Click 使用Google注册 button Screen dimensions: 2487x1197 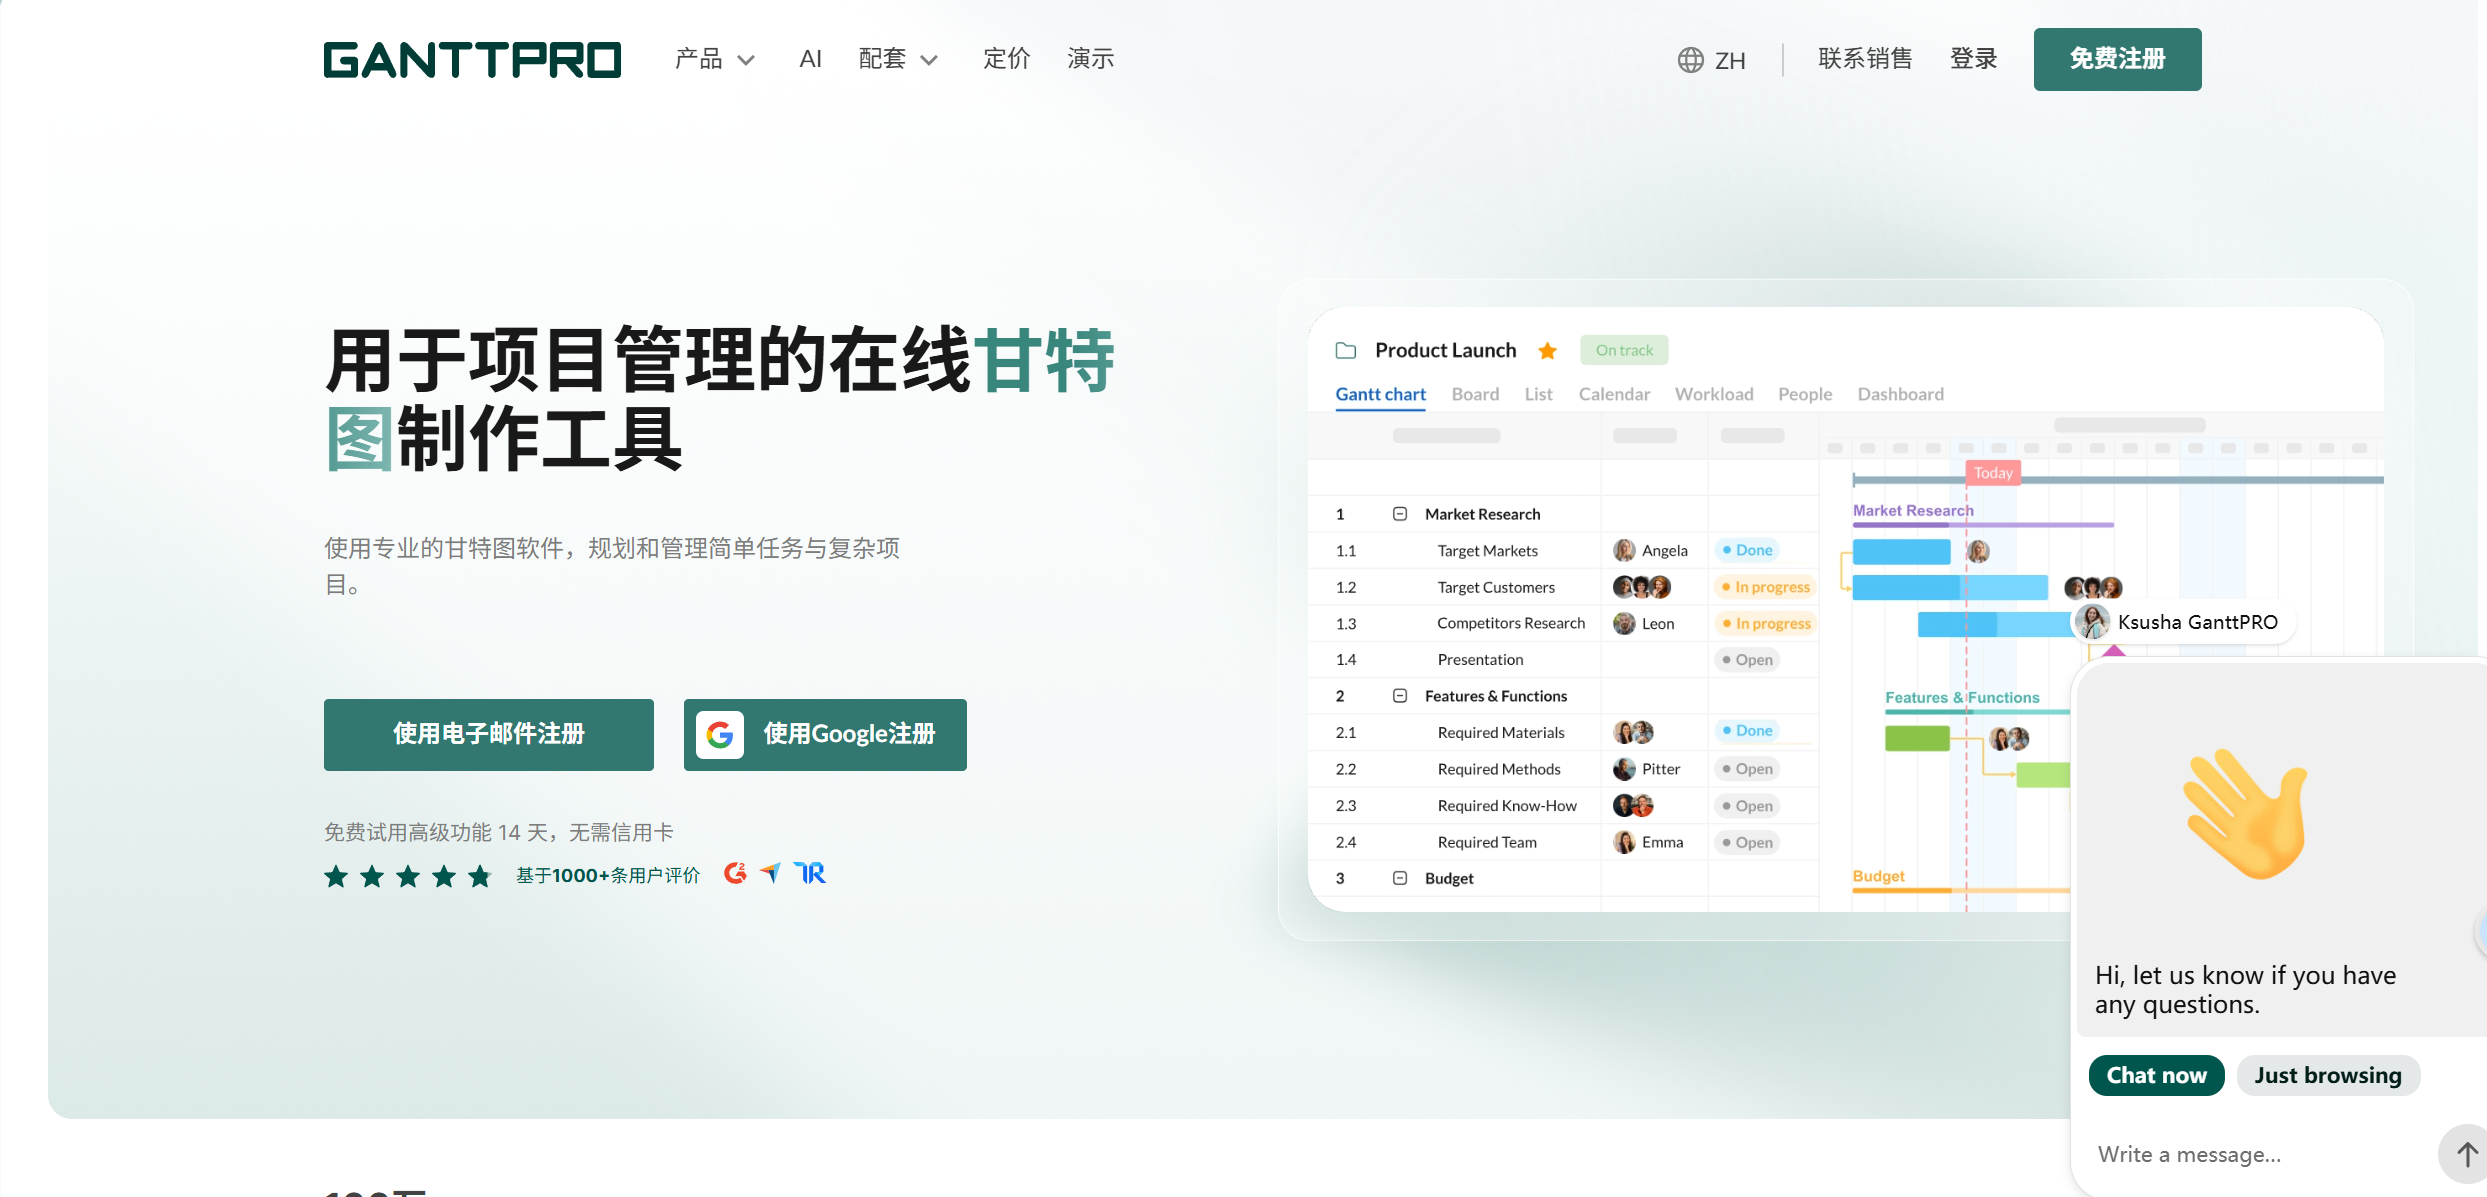tap(825, 735)
